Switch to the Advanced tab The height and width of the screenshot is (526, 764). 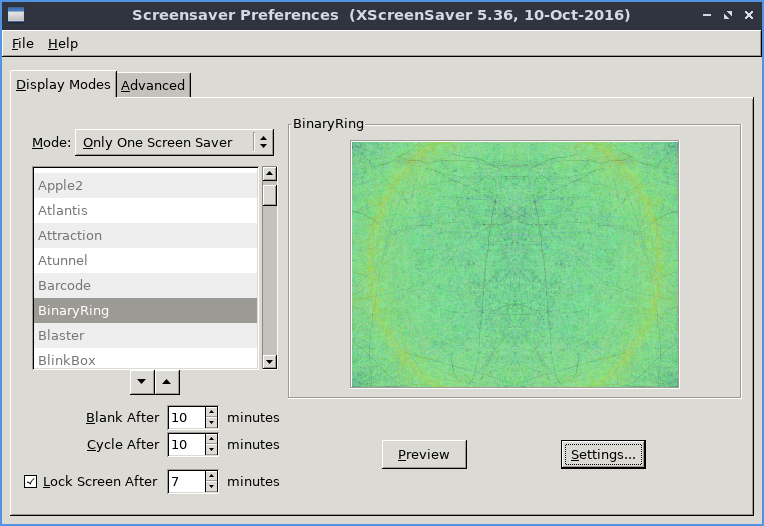[153, 85]
